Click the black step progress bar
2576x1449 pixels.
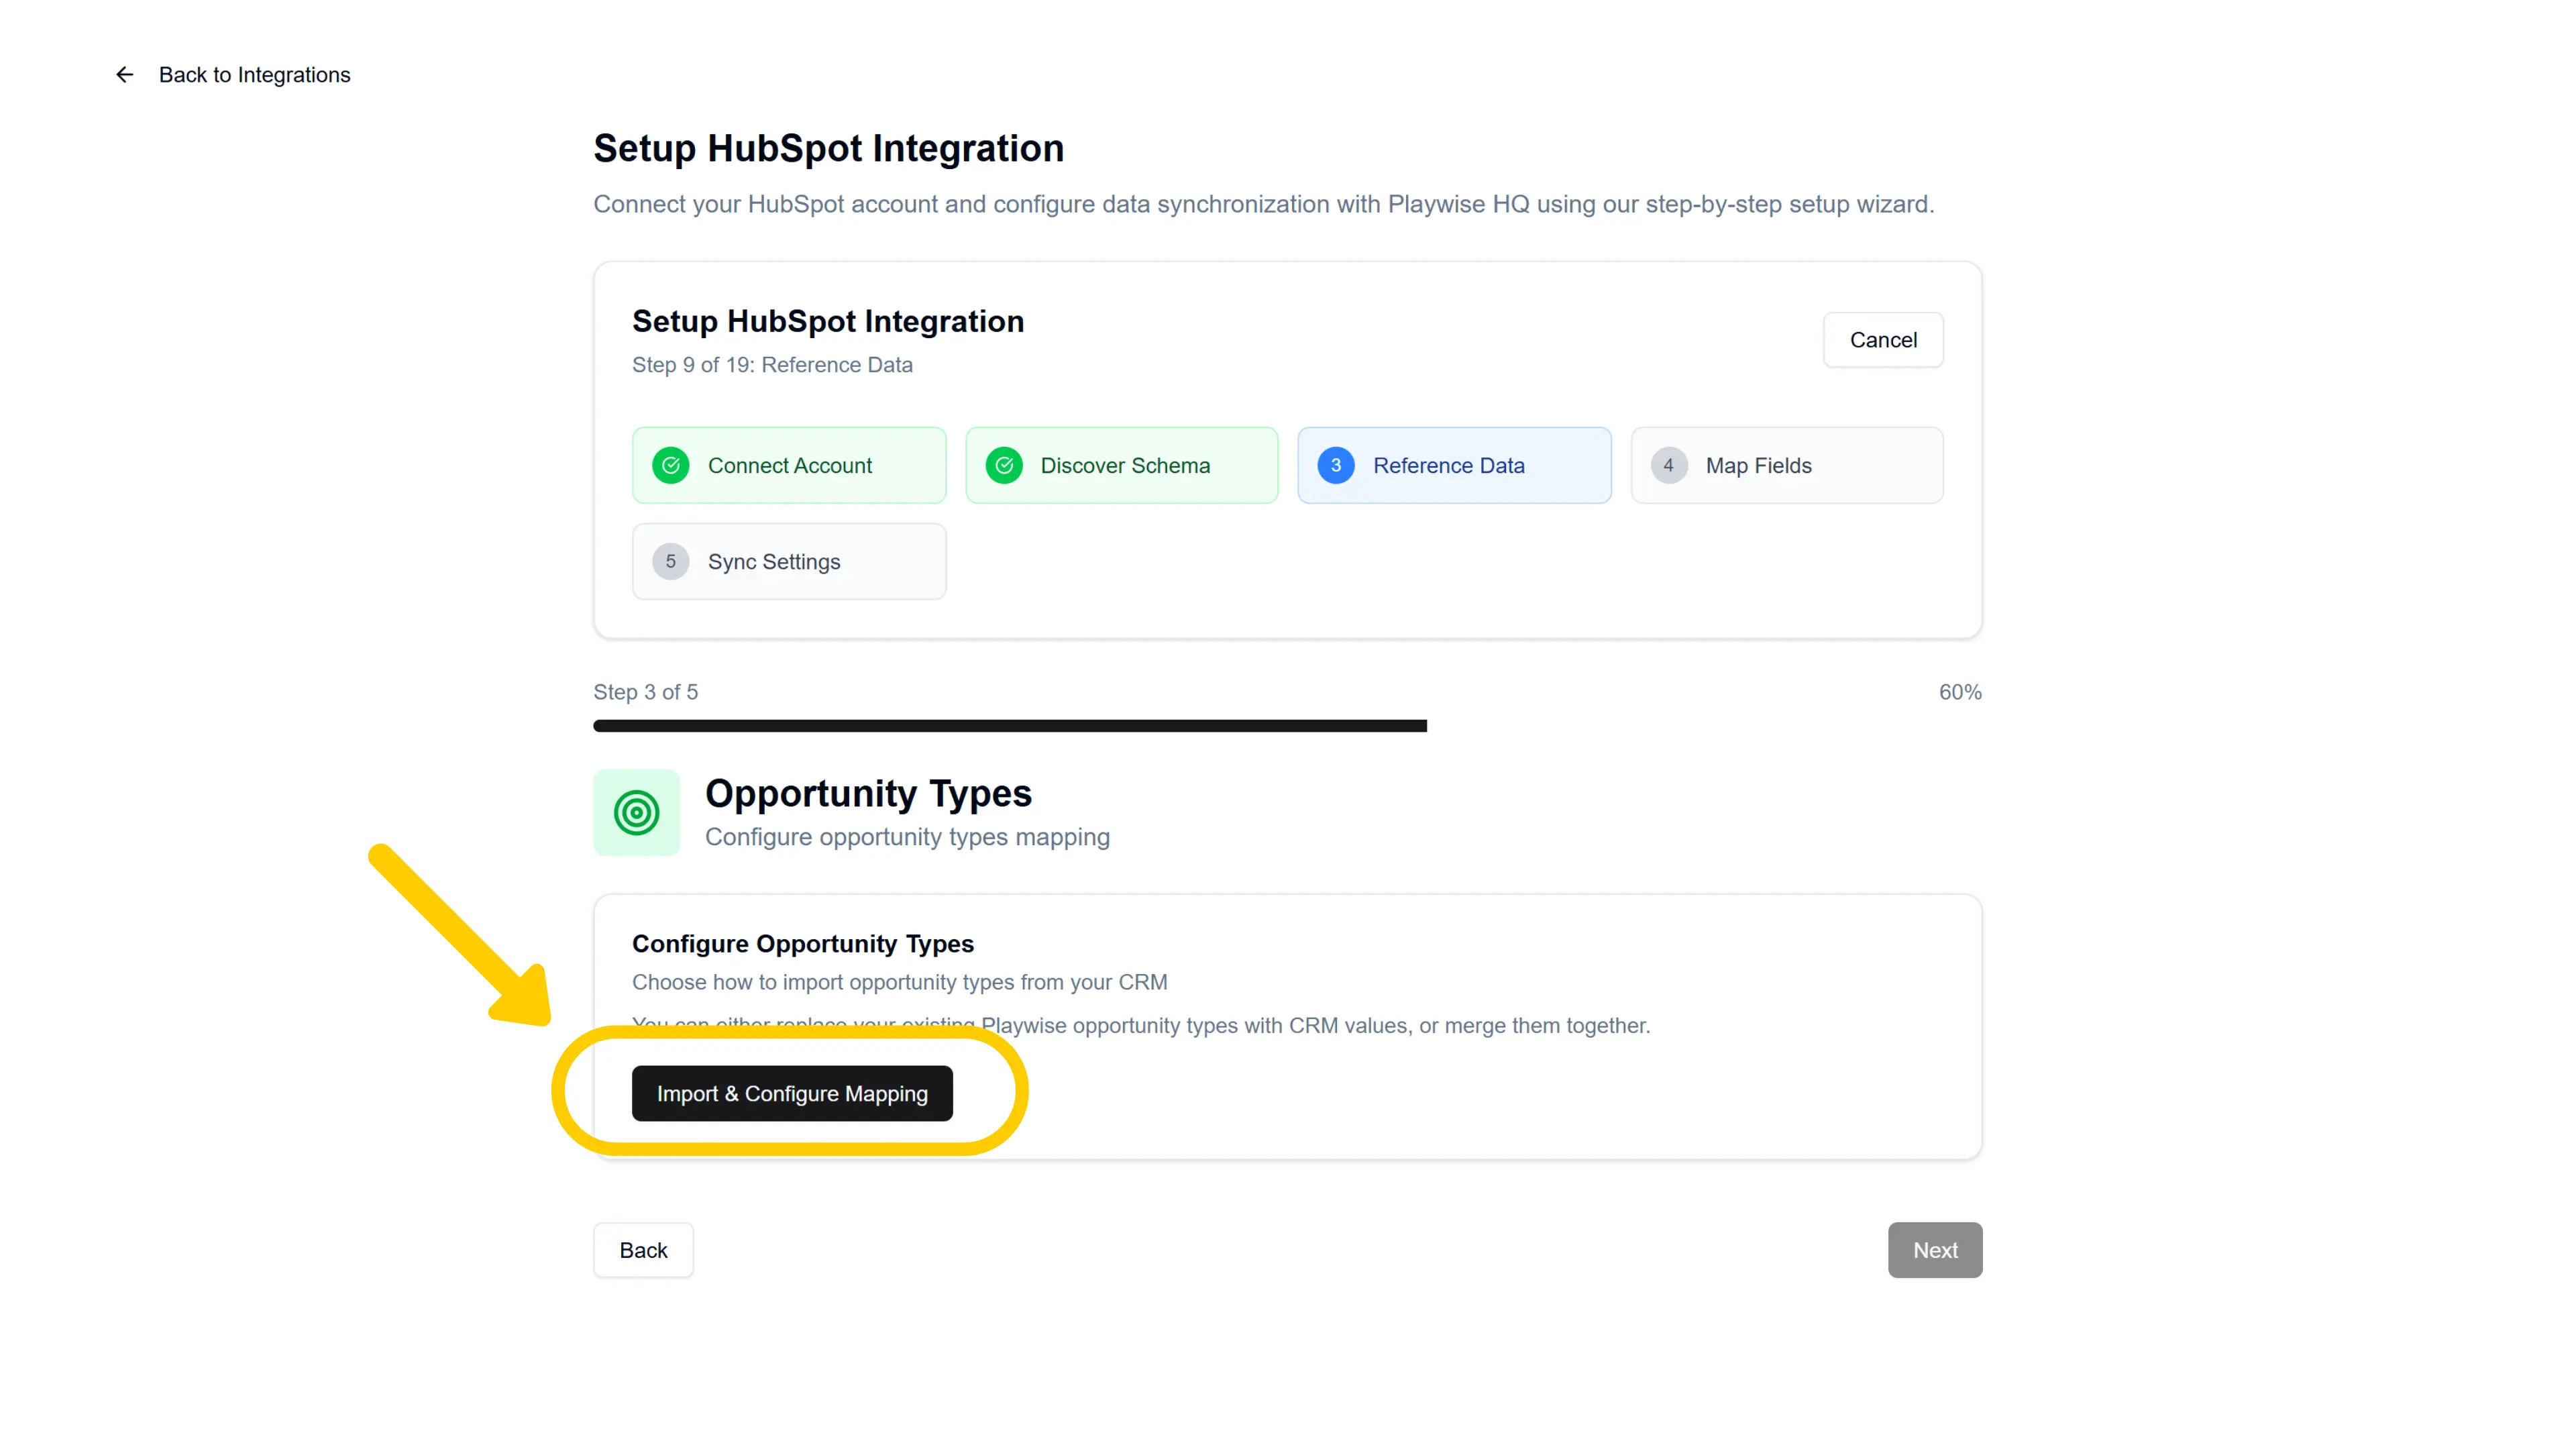coord(1009,725)
